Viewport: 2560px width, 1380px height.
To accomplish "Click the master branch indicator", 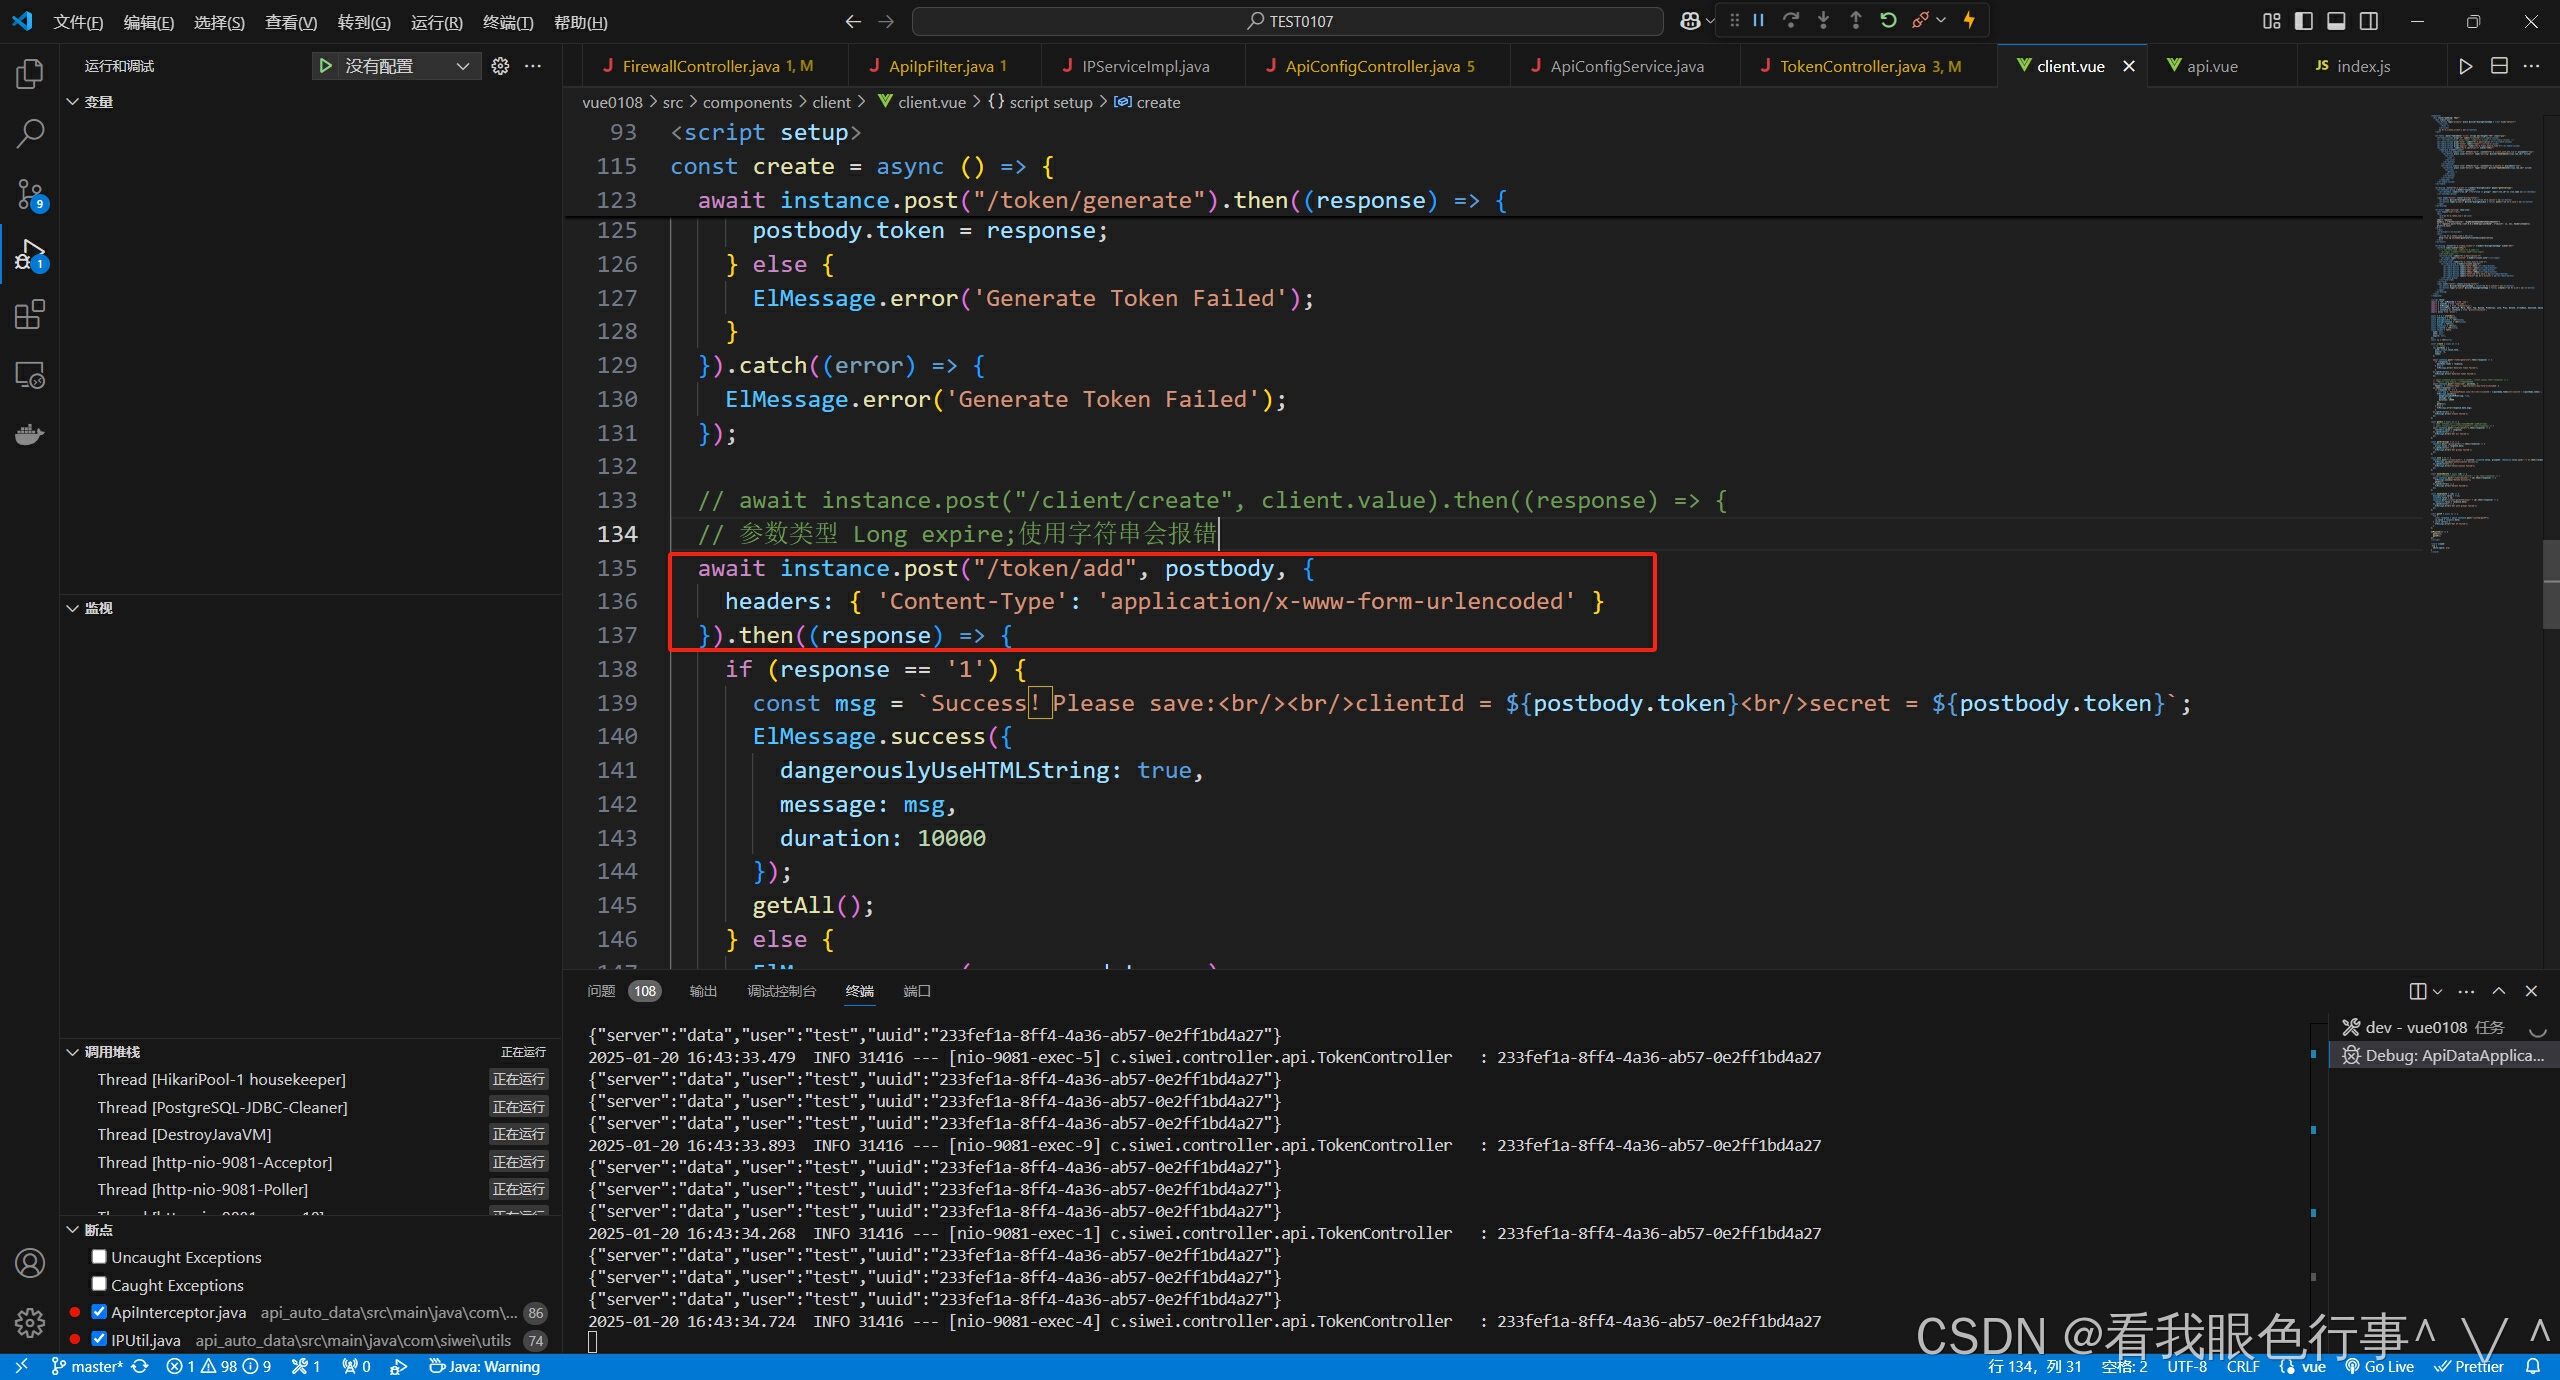I will (88, 1366).
